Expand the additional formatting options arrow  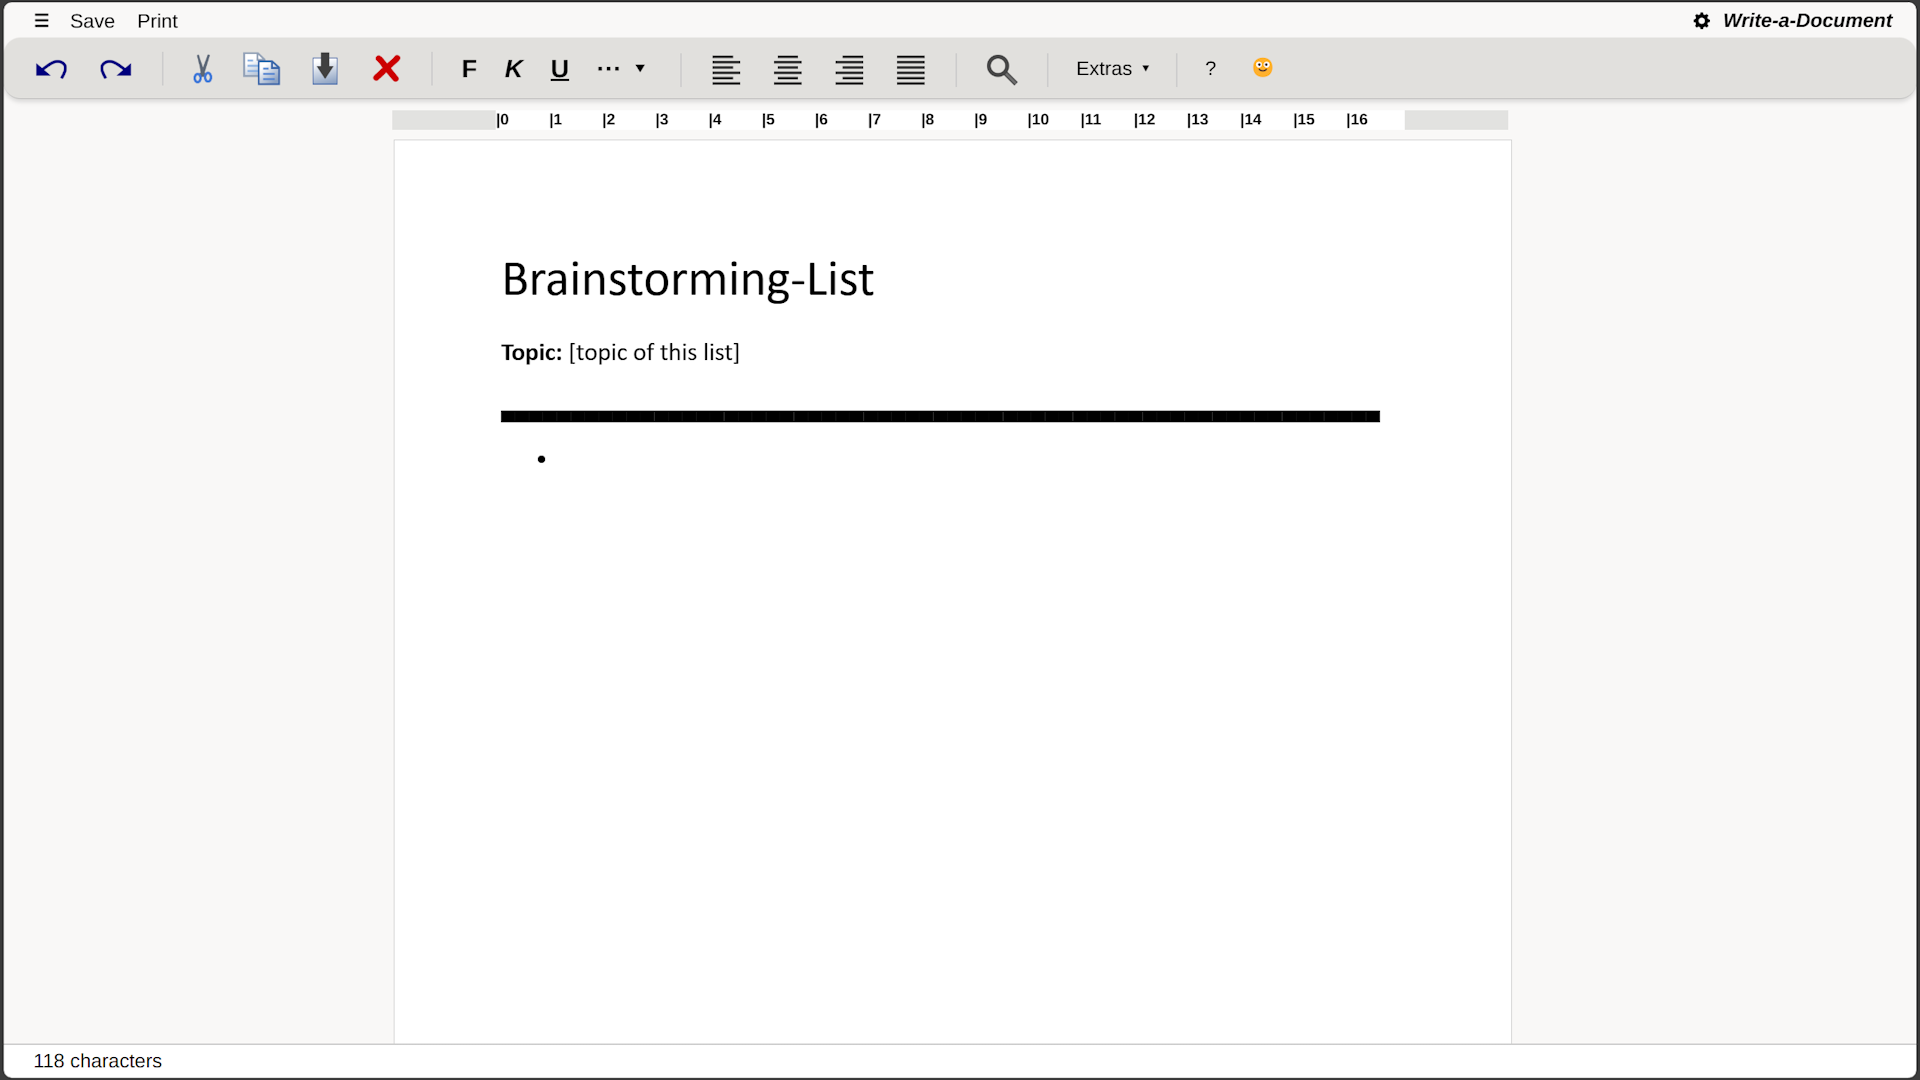pyautogui.click(x=640, y=69)
